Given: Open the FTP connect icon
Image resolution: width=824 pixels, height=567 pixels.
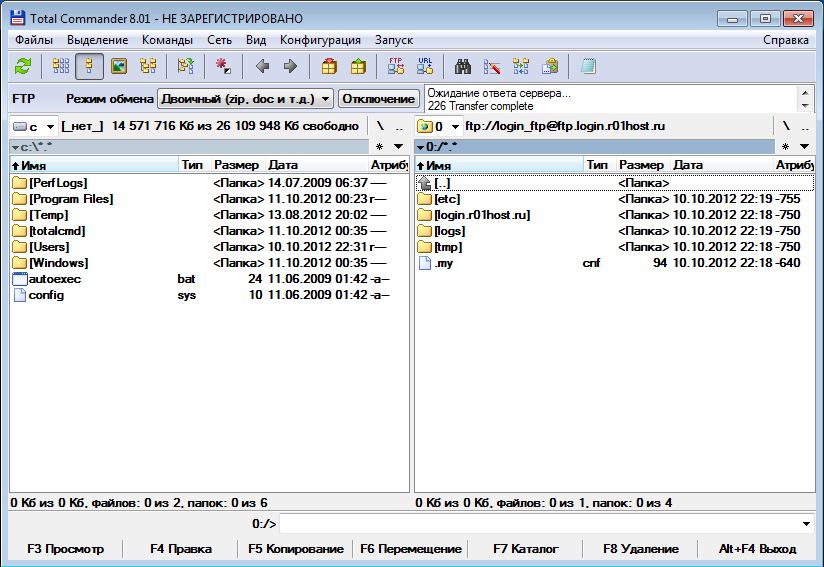Looking at the screenshot, I should [396, 66].
